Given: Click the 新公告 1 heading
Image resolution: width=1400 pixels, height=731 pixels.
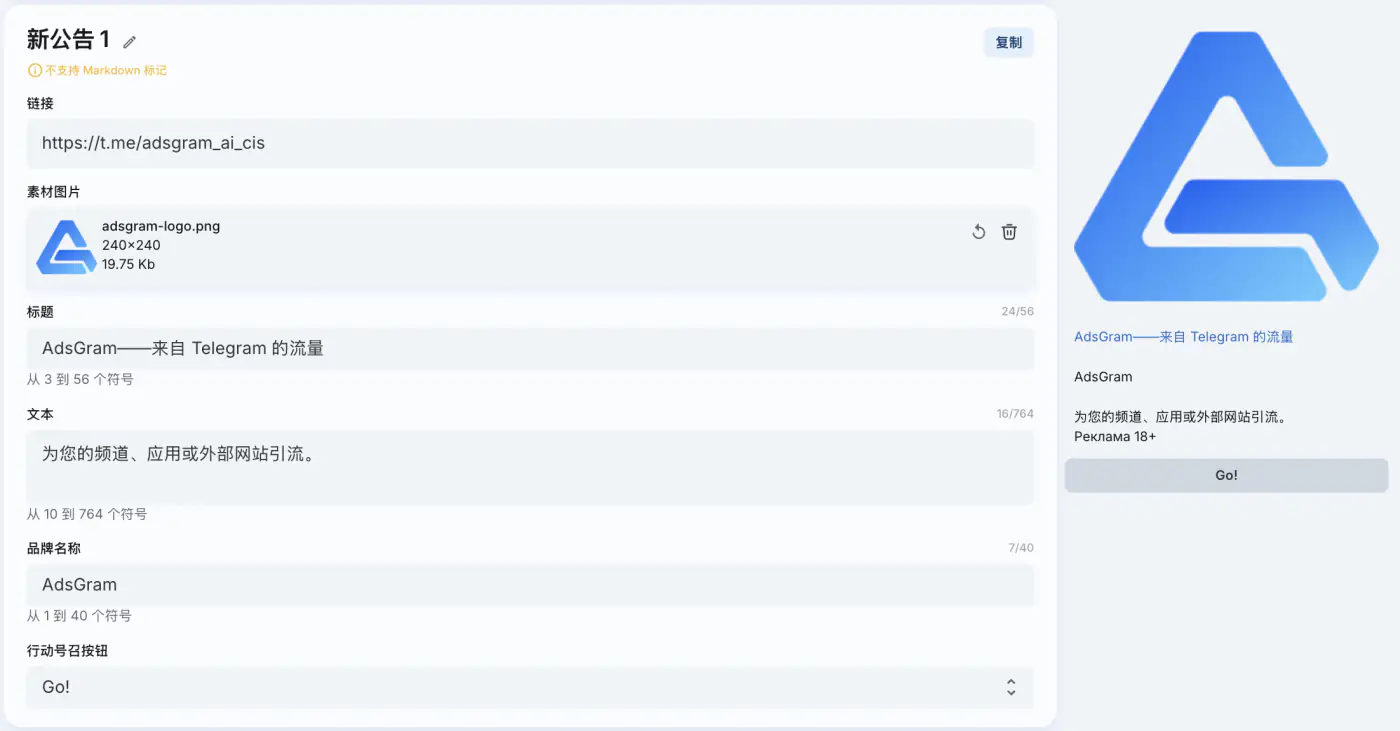Looking at the screenshot, I should pyautogui.click(x=68, y=39).
